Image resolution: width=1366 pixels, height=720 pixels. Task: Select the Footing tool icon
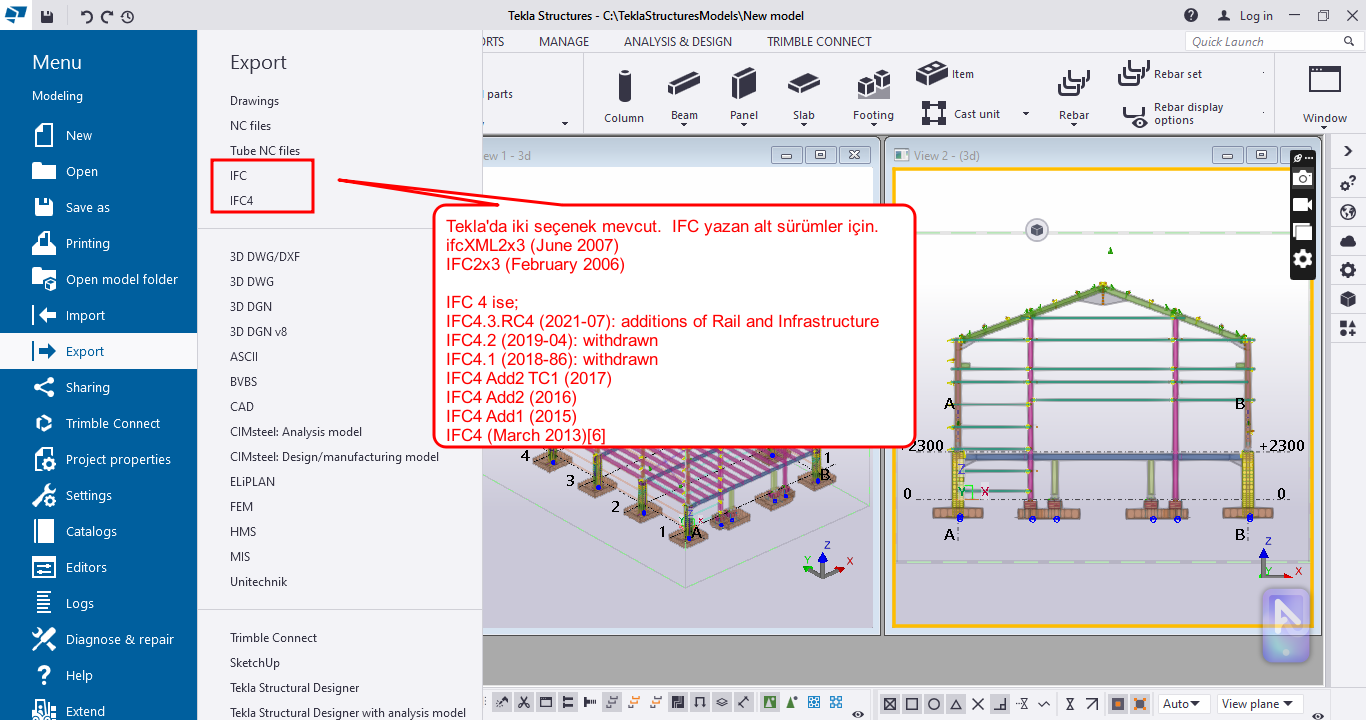873,85
